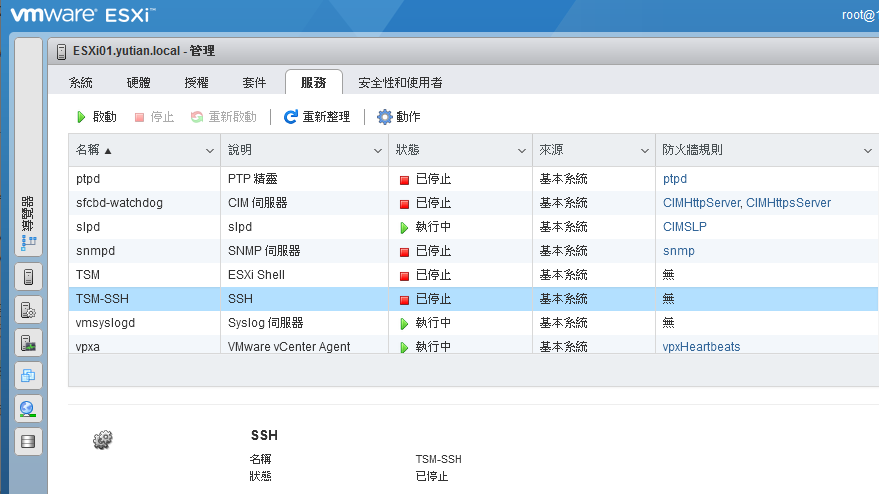Expand the Name (名稱) column dropdown
Image resolution: width=879 pixels, height=494 pixels.
tap(210, 151)
